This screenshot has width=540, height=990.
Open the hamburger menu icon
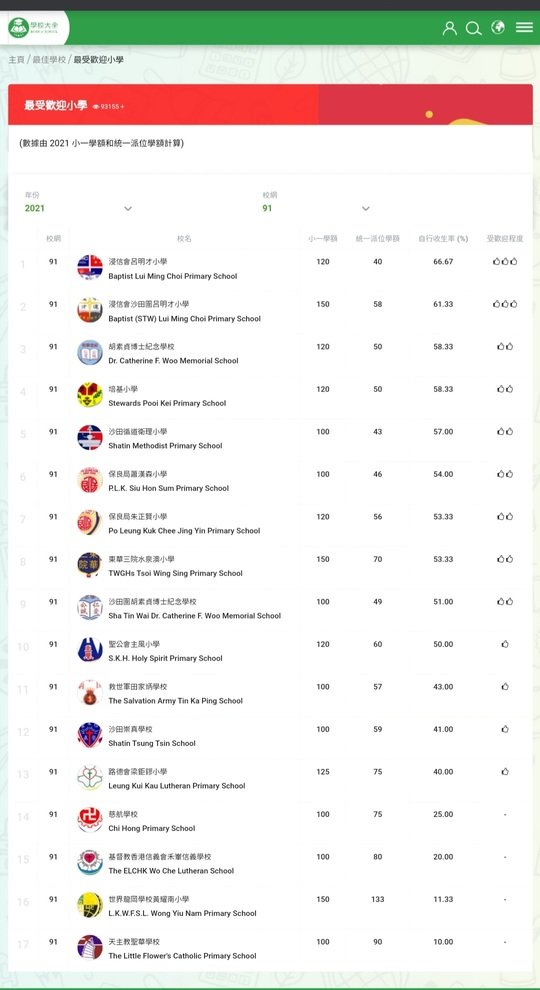coord(524,27)
